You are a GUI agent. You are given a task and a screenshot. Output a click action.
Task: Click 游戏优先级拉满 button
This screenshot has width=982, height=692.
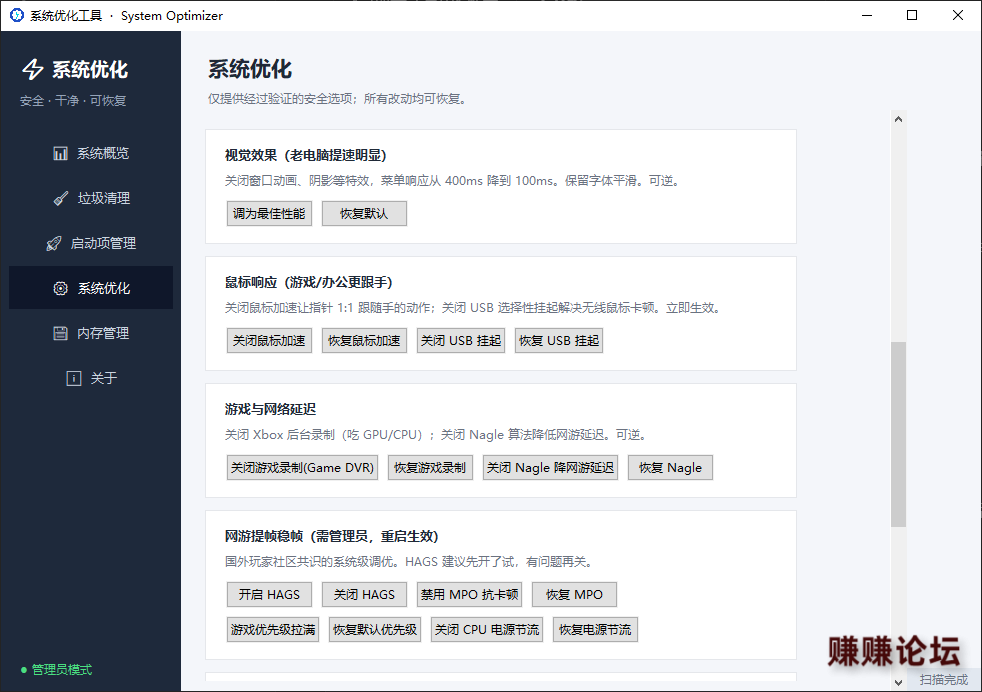pyautogui.click(x=273, y=630)
